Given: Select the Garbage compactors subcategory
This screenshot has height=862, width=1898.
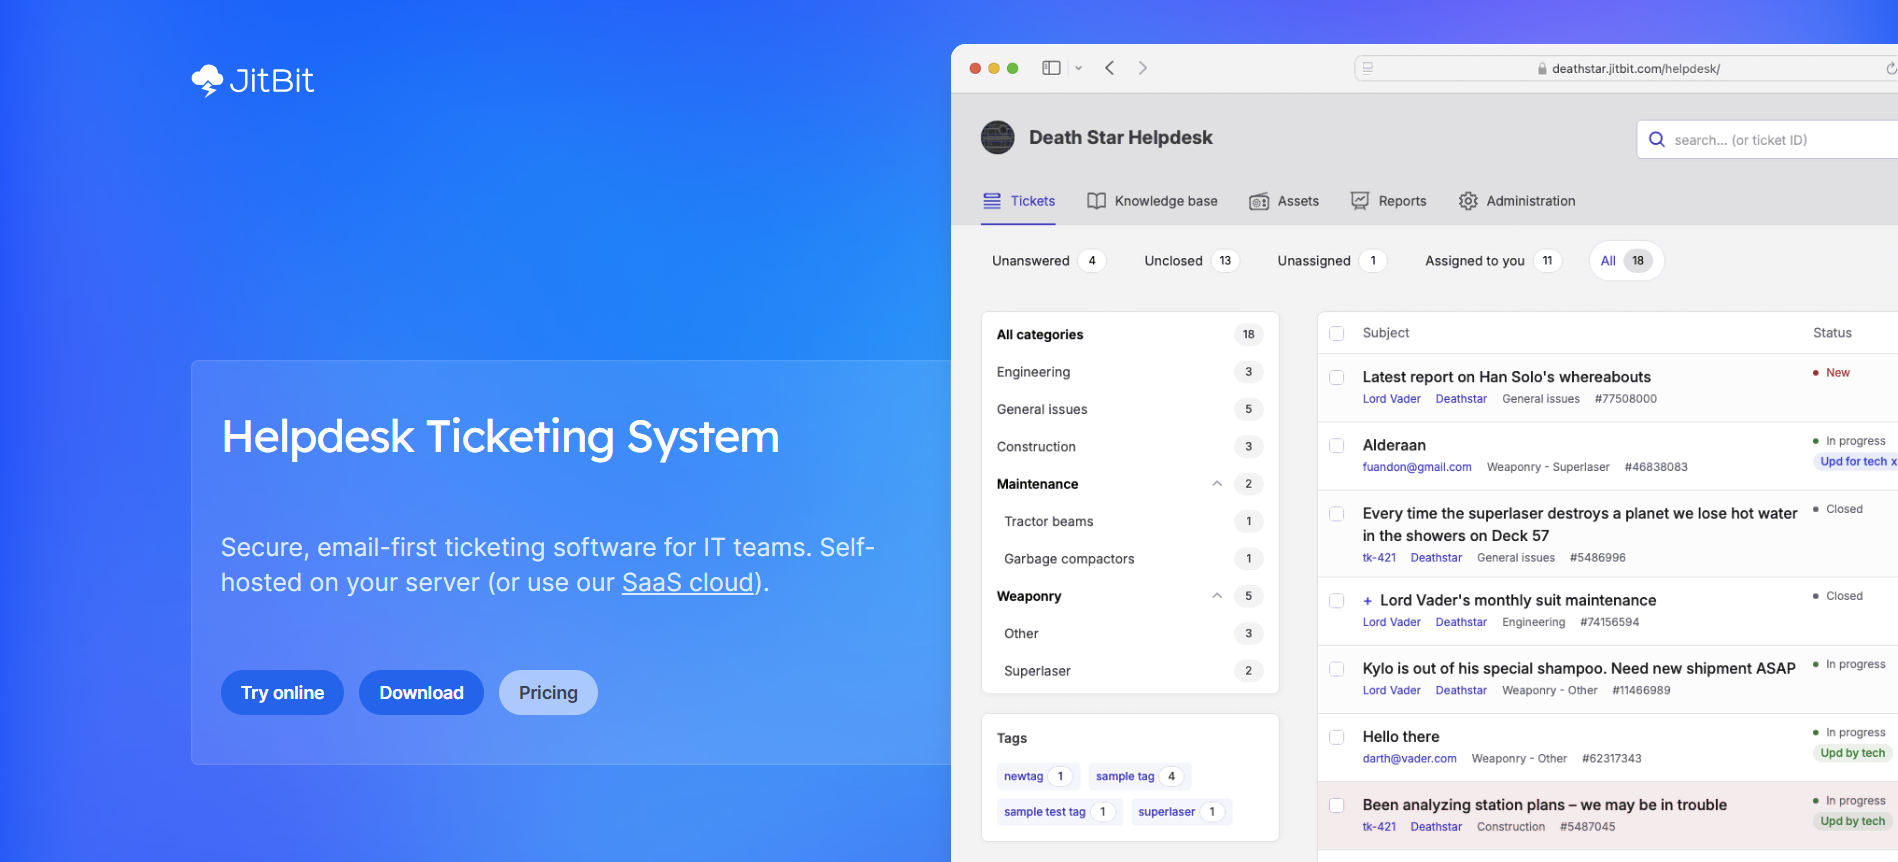Looking at the screenshot, I should (1130, 559).
